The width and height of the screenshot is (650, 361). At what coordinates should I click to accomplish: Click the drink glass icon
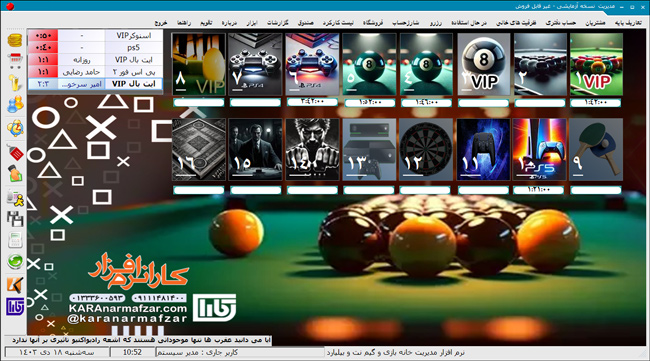coord(15,83)
